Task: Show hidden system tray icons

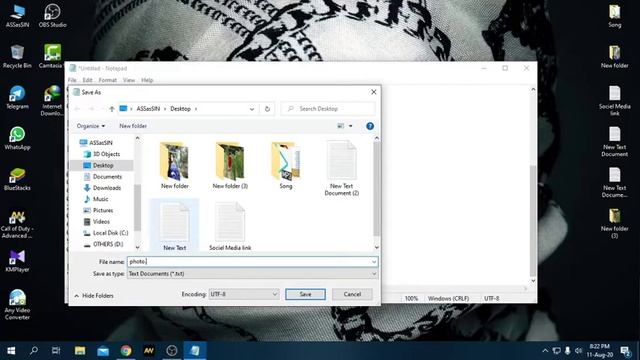Action: click(x=545, y=351)
